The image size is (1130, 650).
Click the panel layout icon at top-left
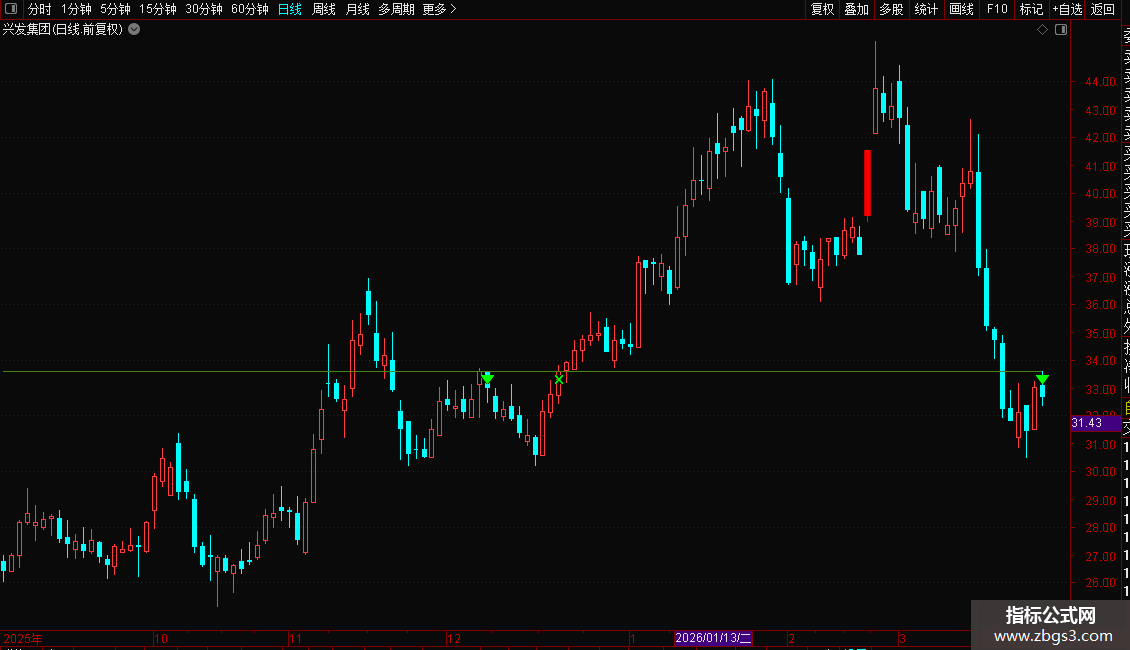[11, 9]
